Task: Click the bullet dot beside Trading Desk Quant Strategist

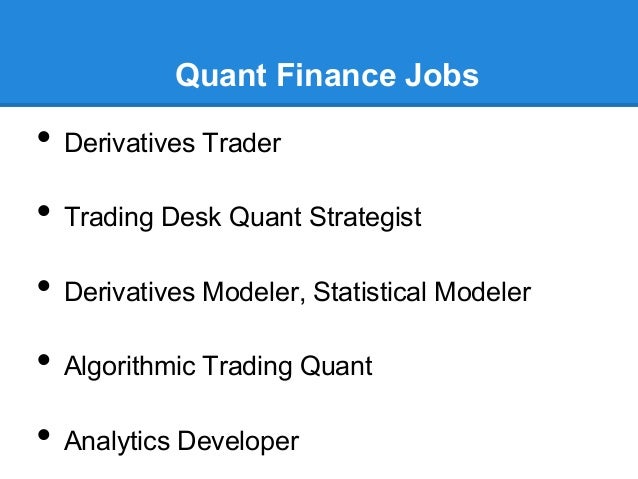Action: [44, 211]
